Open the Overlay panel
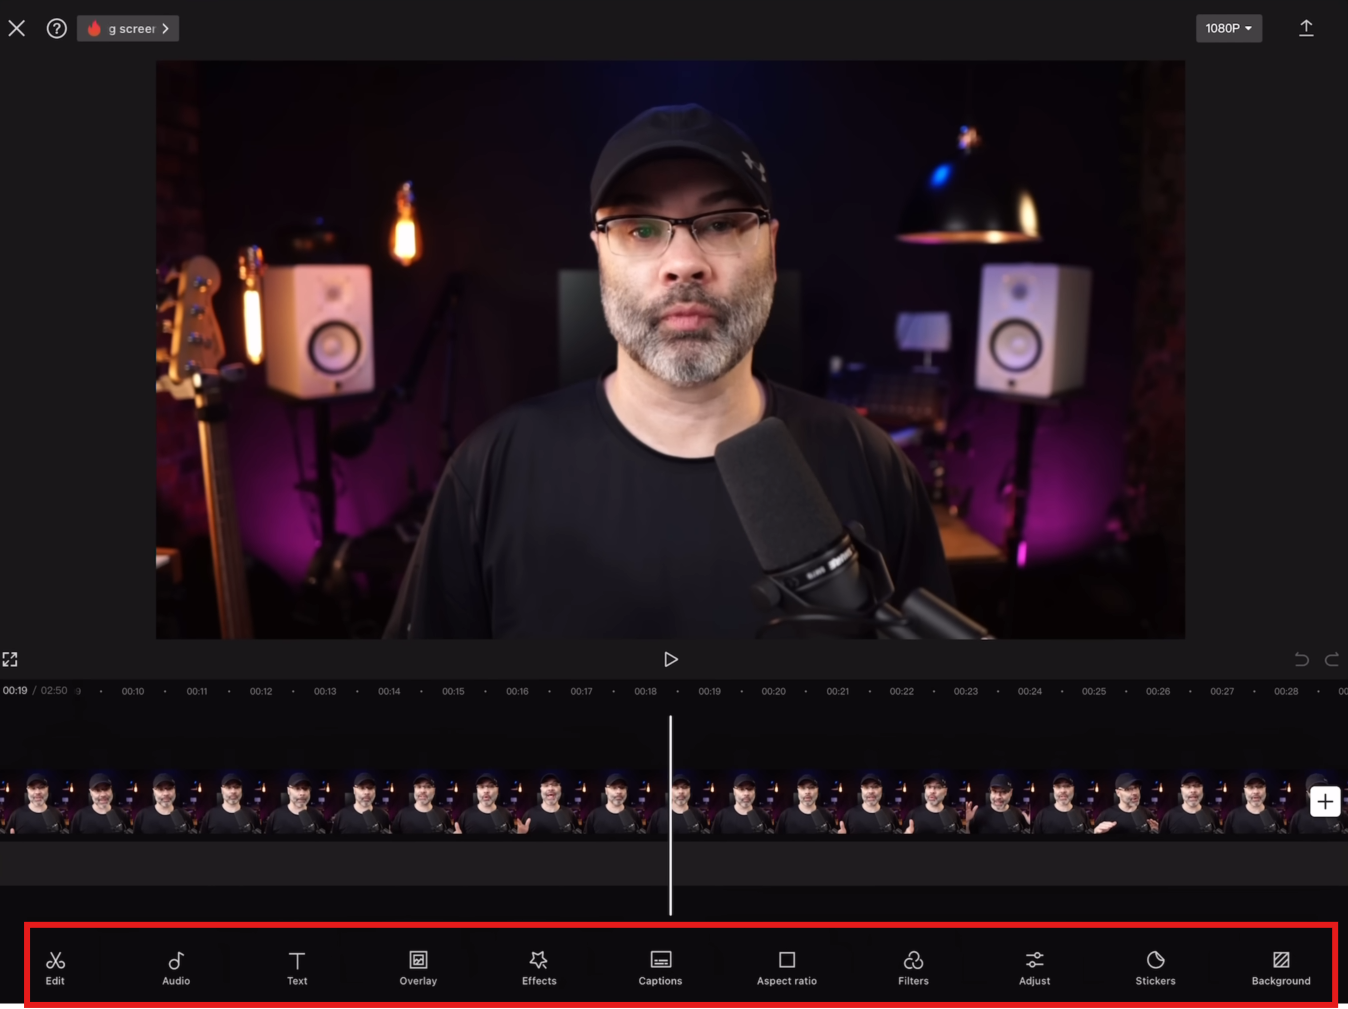This screenshot has width=1348, height=1009. click(x=418, y=965)
